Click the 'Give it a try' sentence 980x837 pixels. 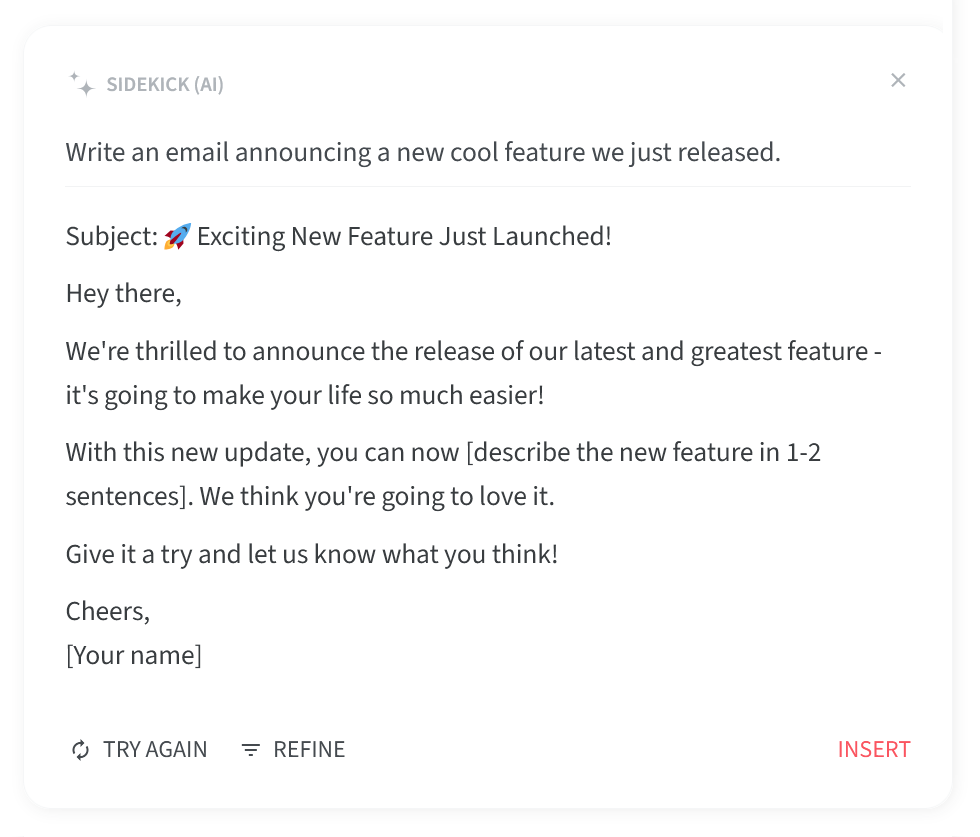312,554
